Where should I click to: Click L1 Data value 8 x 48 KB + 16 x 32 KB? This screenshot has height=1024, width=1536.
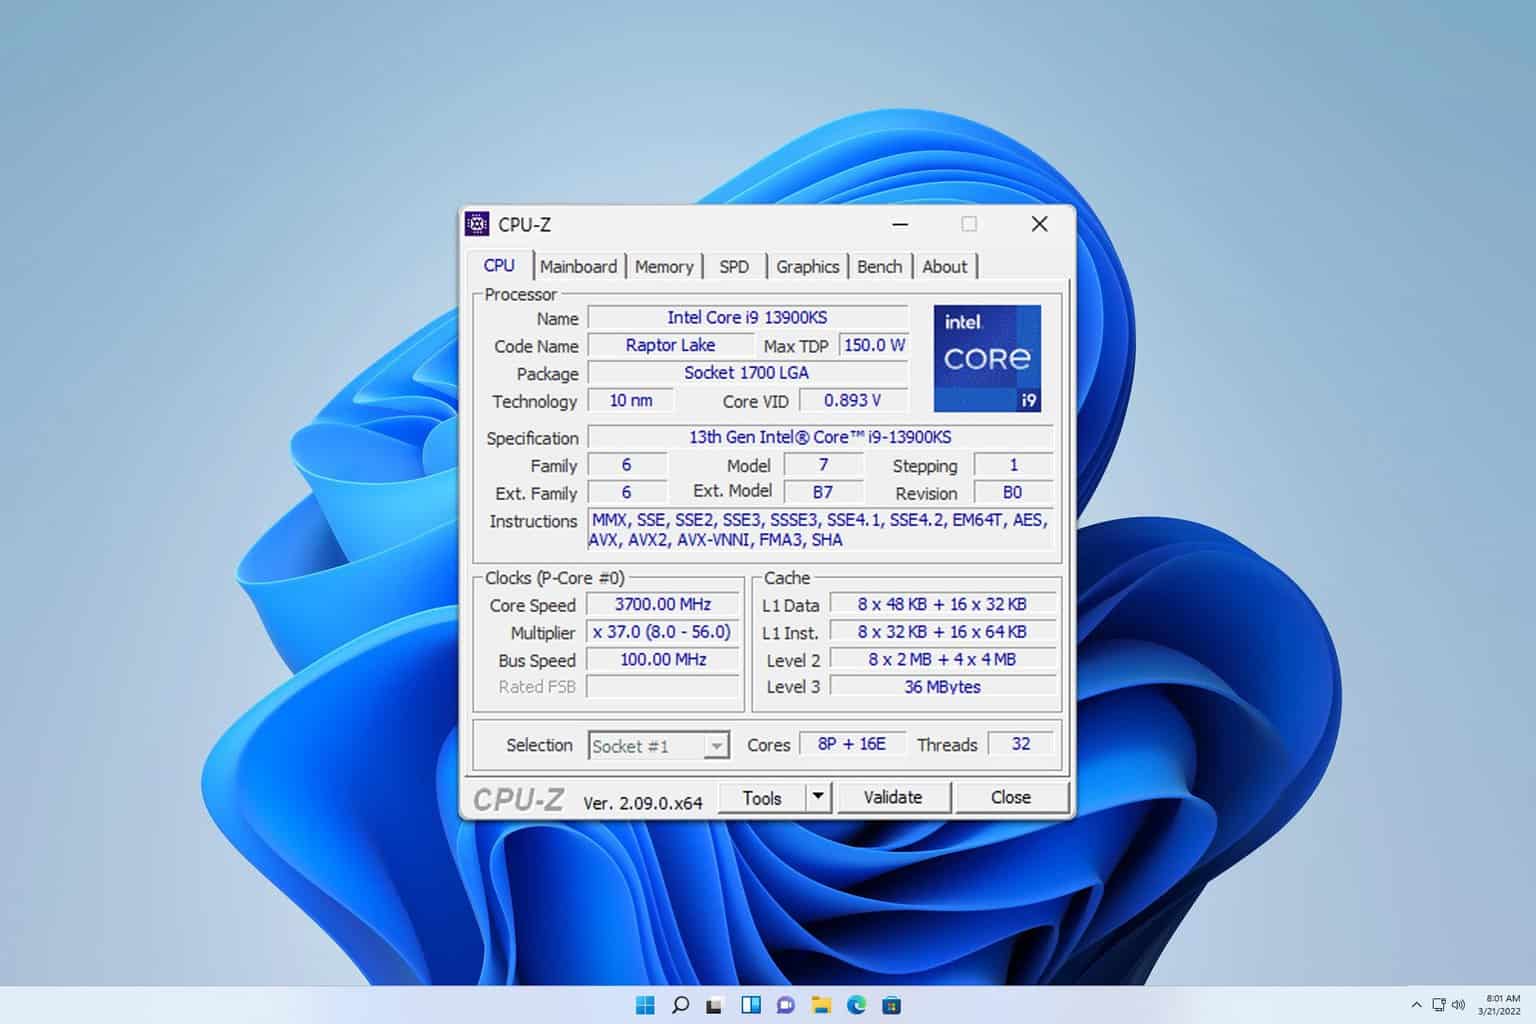[x=942, y=604]
